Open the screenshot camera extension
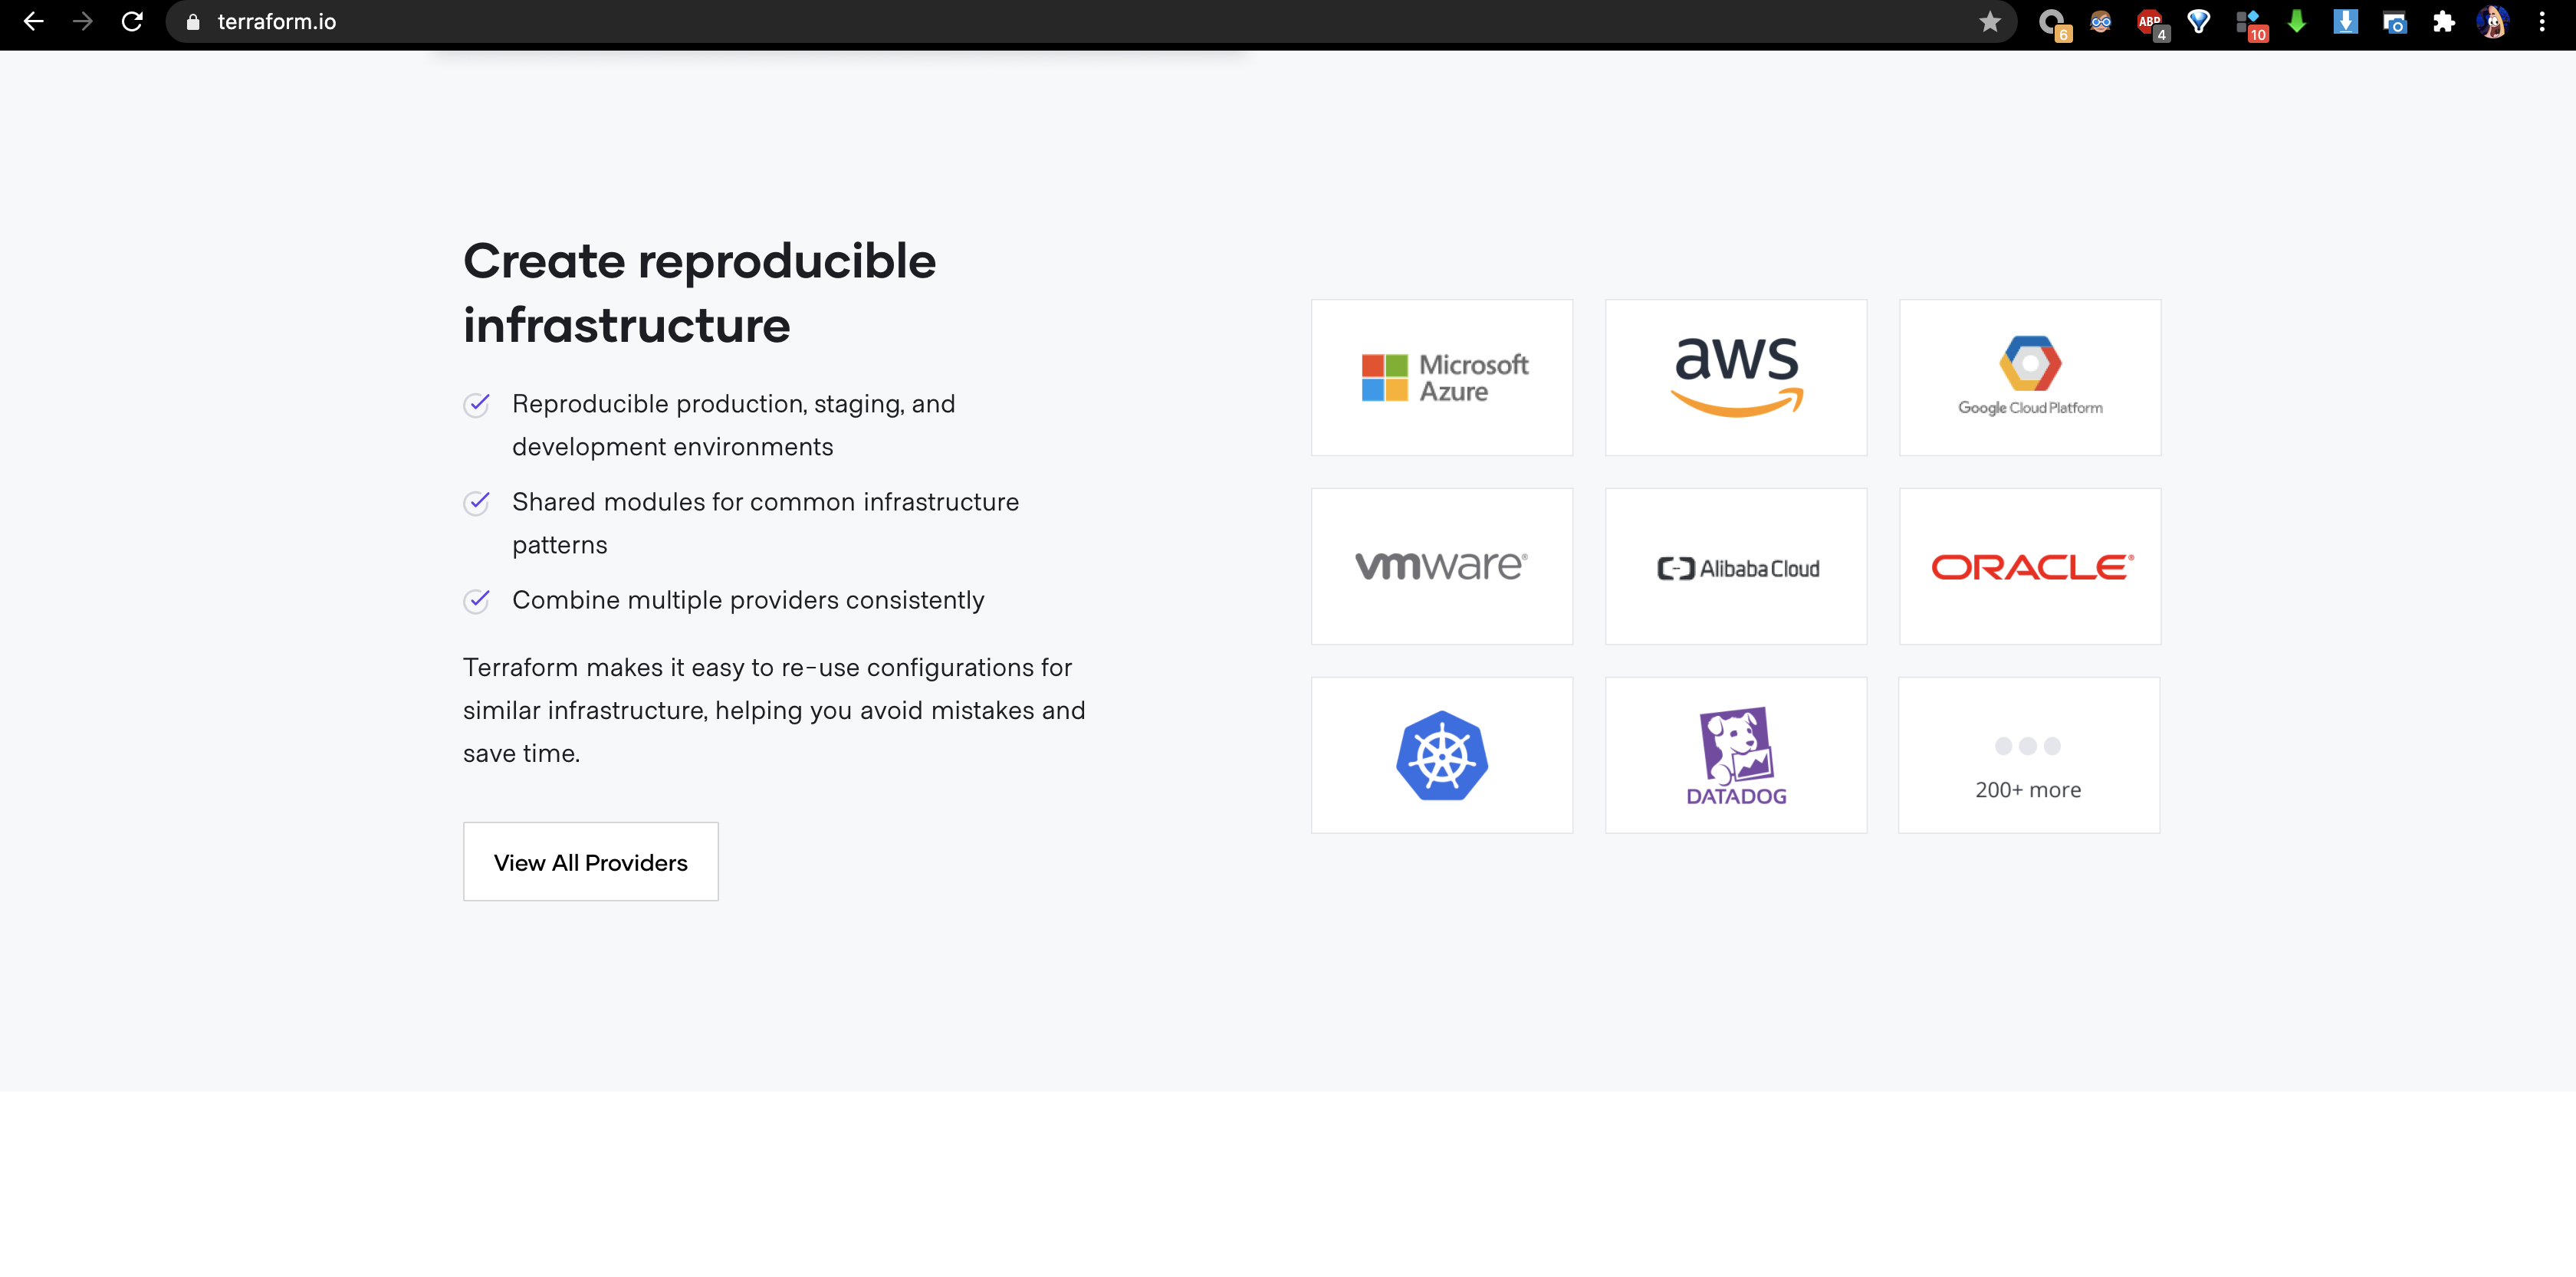This screenshot has height=1277, width=2576. tap(2394, 22)
